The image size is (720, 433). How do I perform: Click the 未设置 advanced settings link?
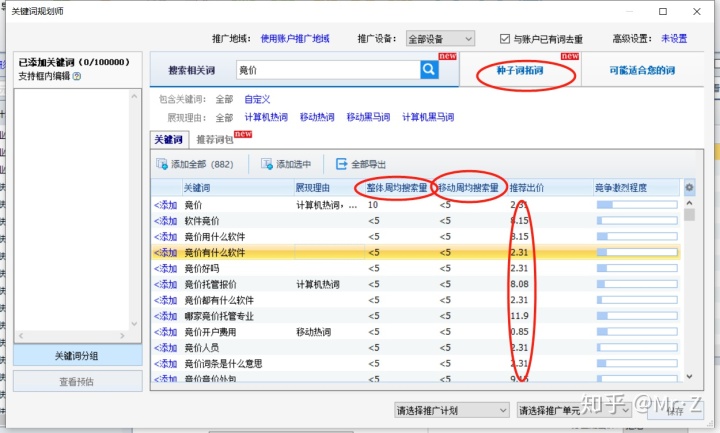point(674,39)
